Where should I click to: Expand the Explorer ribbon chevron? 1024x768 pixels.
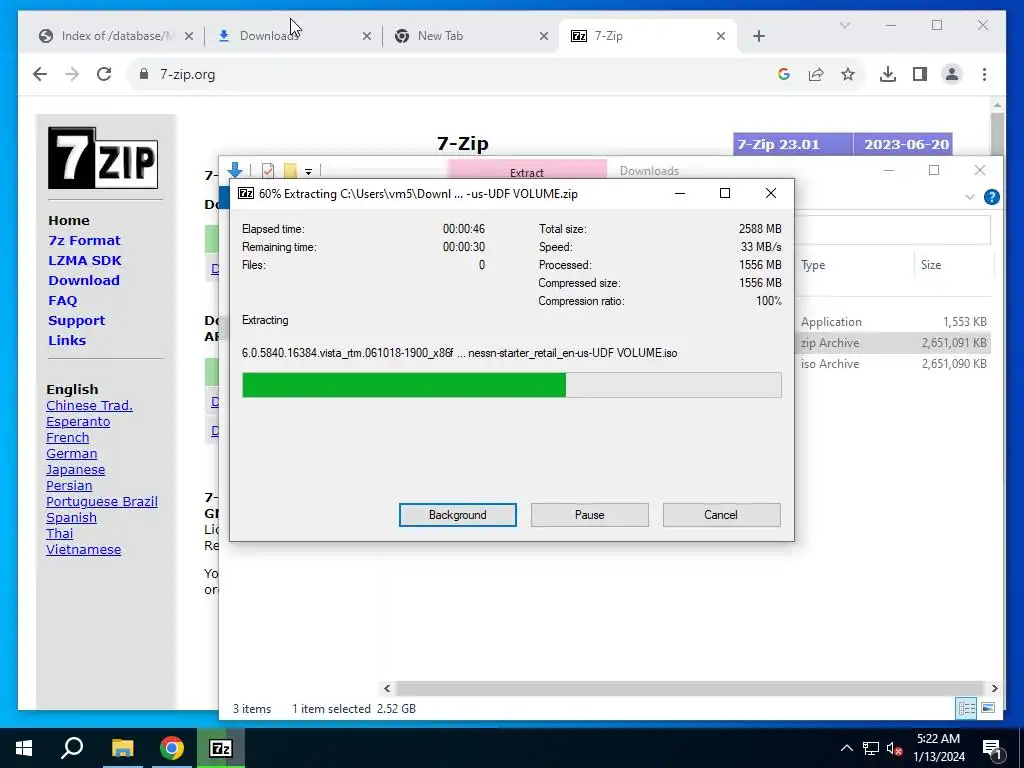pyautogui.click(x=970, y=197)
